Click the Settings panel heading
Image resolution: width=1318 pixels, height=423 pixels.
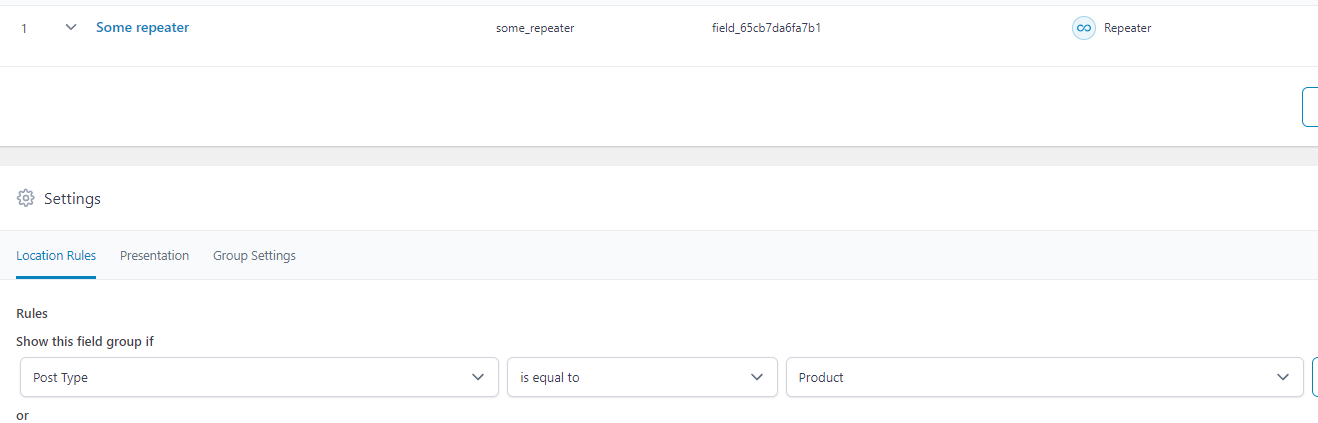[72, 199]
